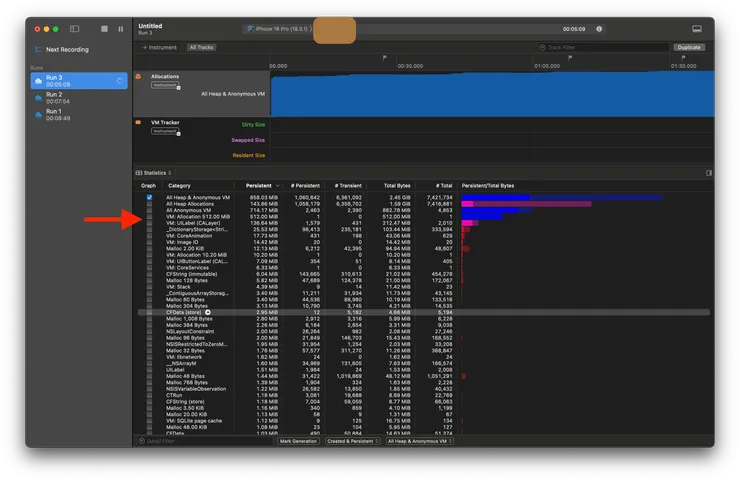Pause the recording with the pause icon

(121, 29)
